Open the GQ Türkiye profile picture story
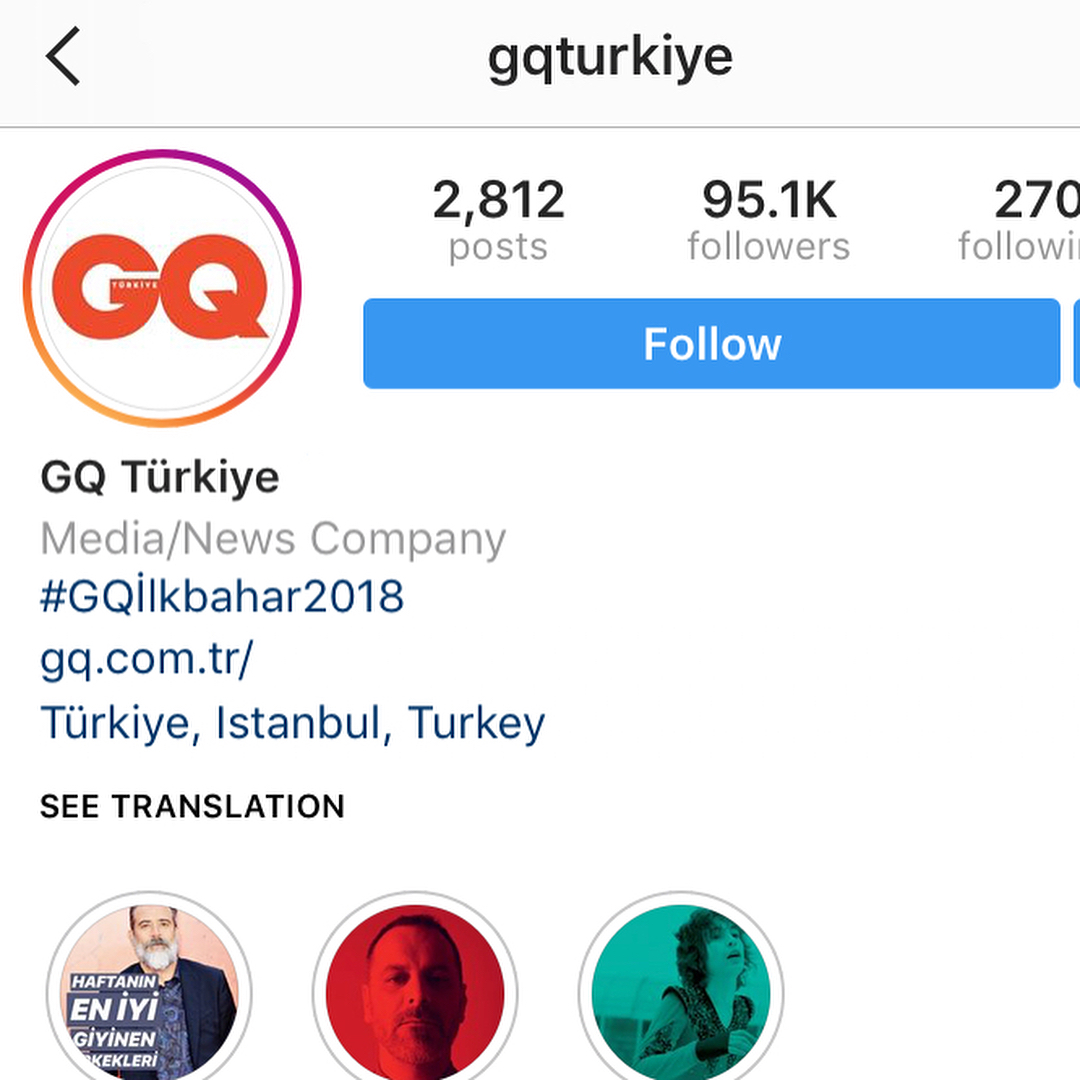Screen dimensions: 1080x1080 pos(162,288)
